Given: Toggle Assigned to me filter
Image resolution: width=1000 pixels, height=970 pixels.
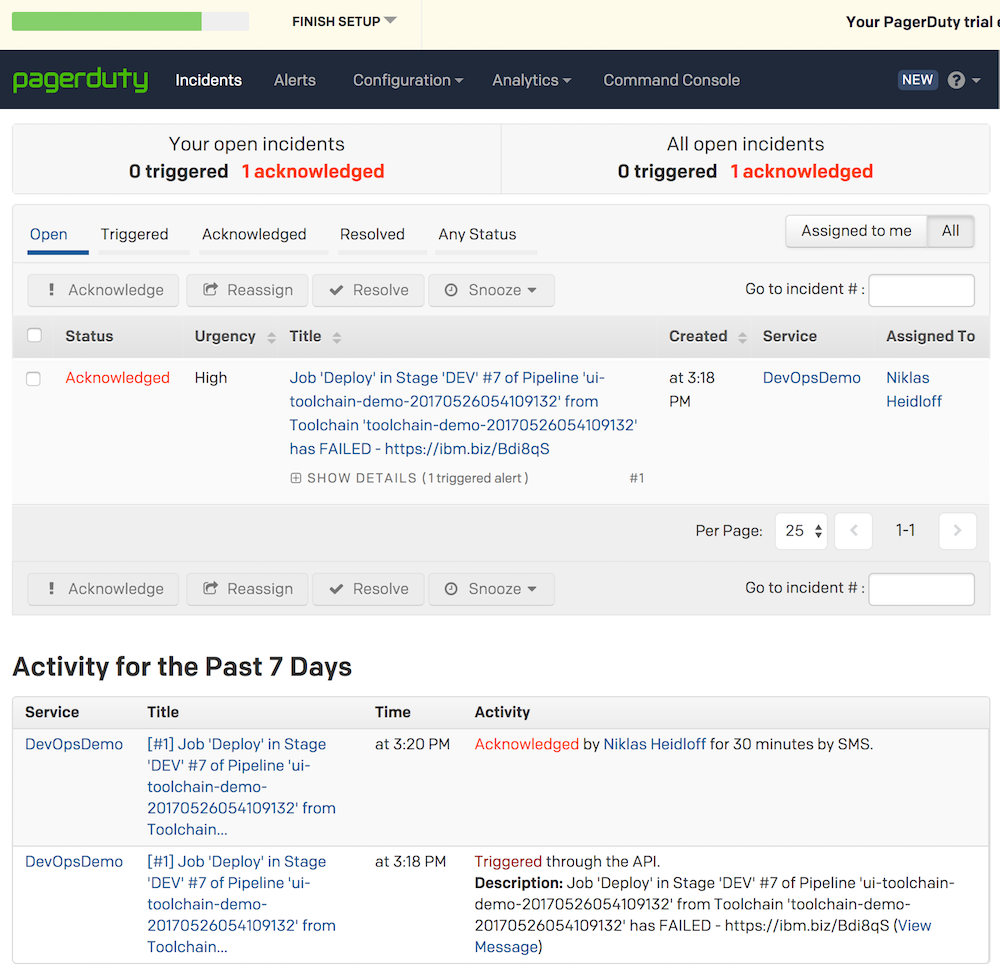Looking at the screenshot, I should (856, 231).
